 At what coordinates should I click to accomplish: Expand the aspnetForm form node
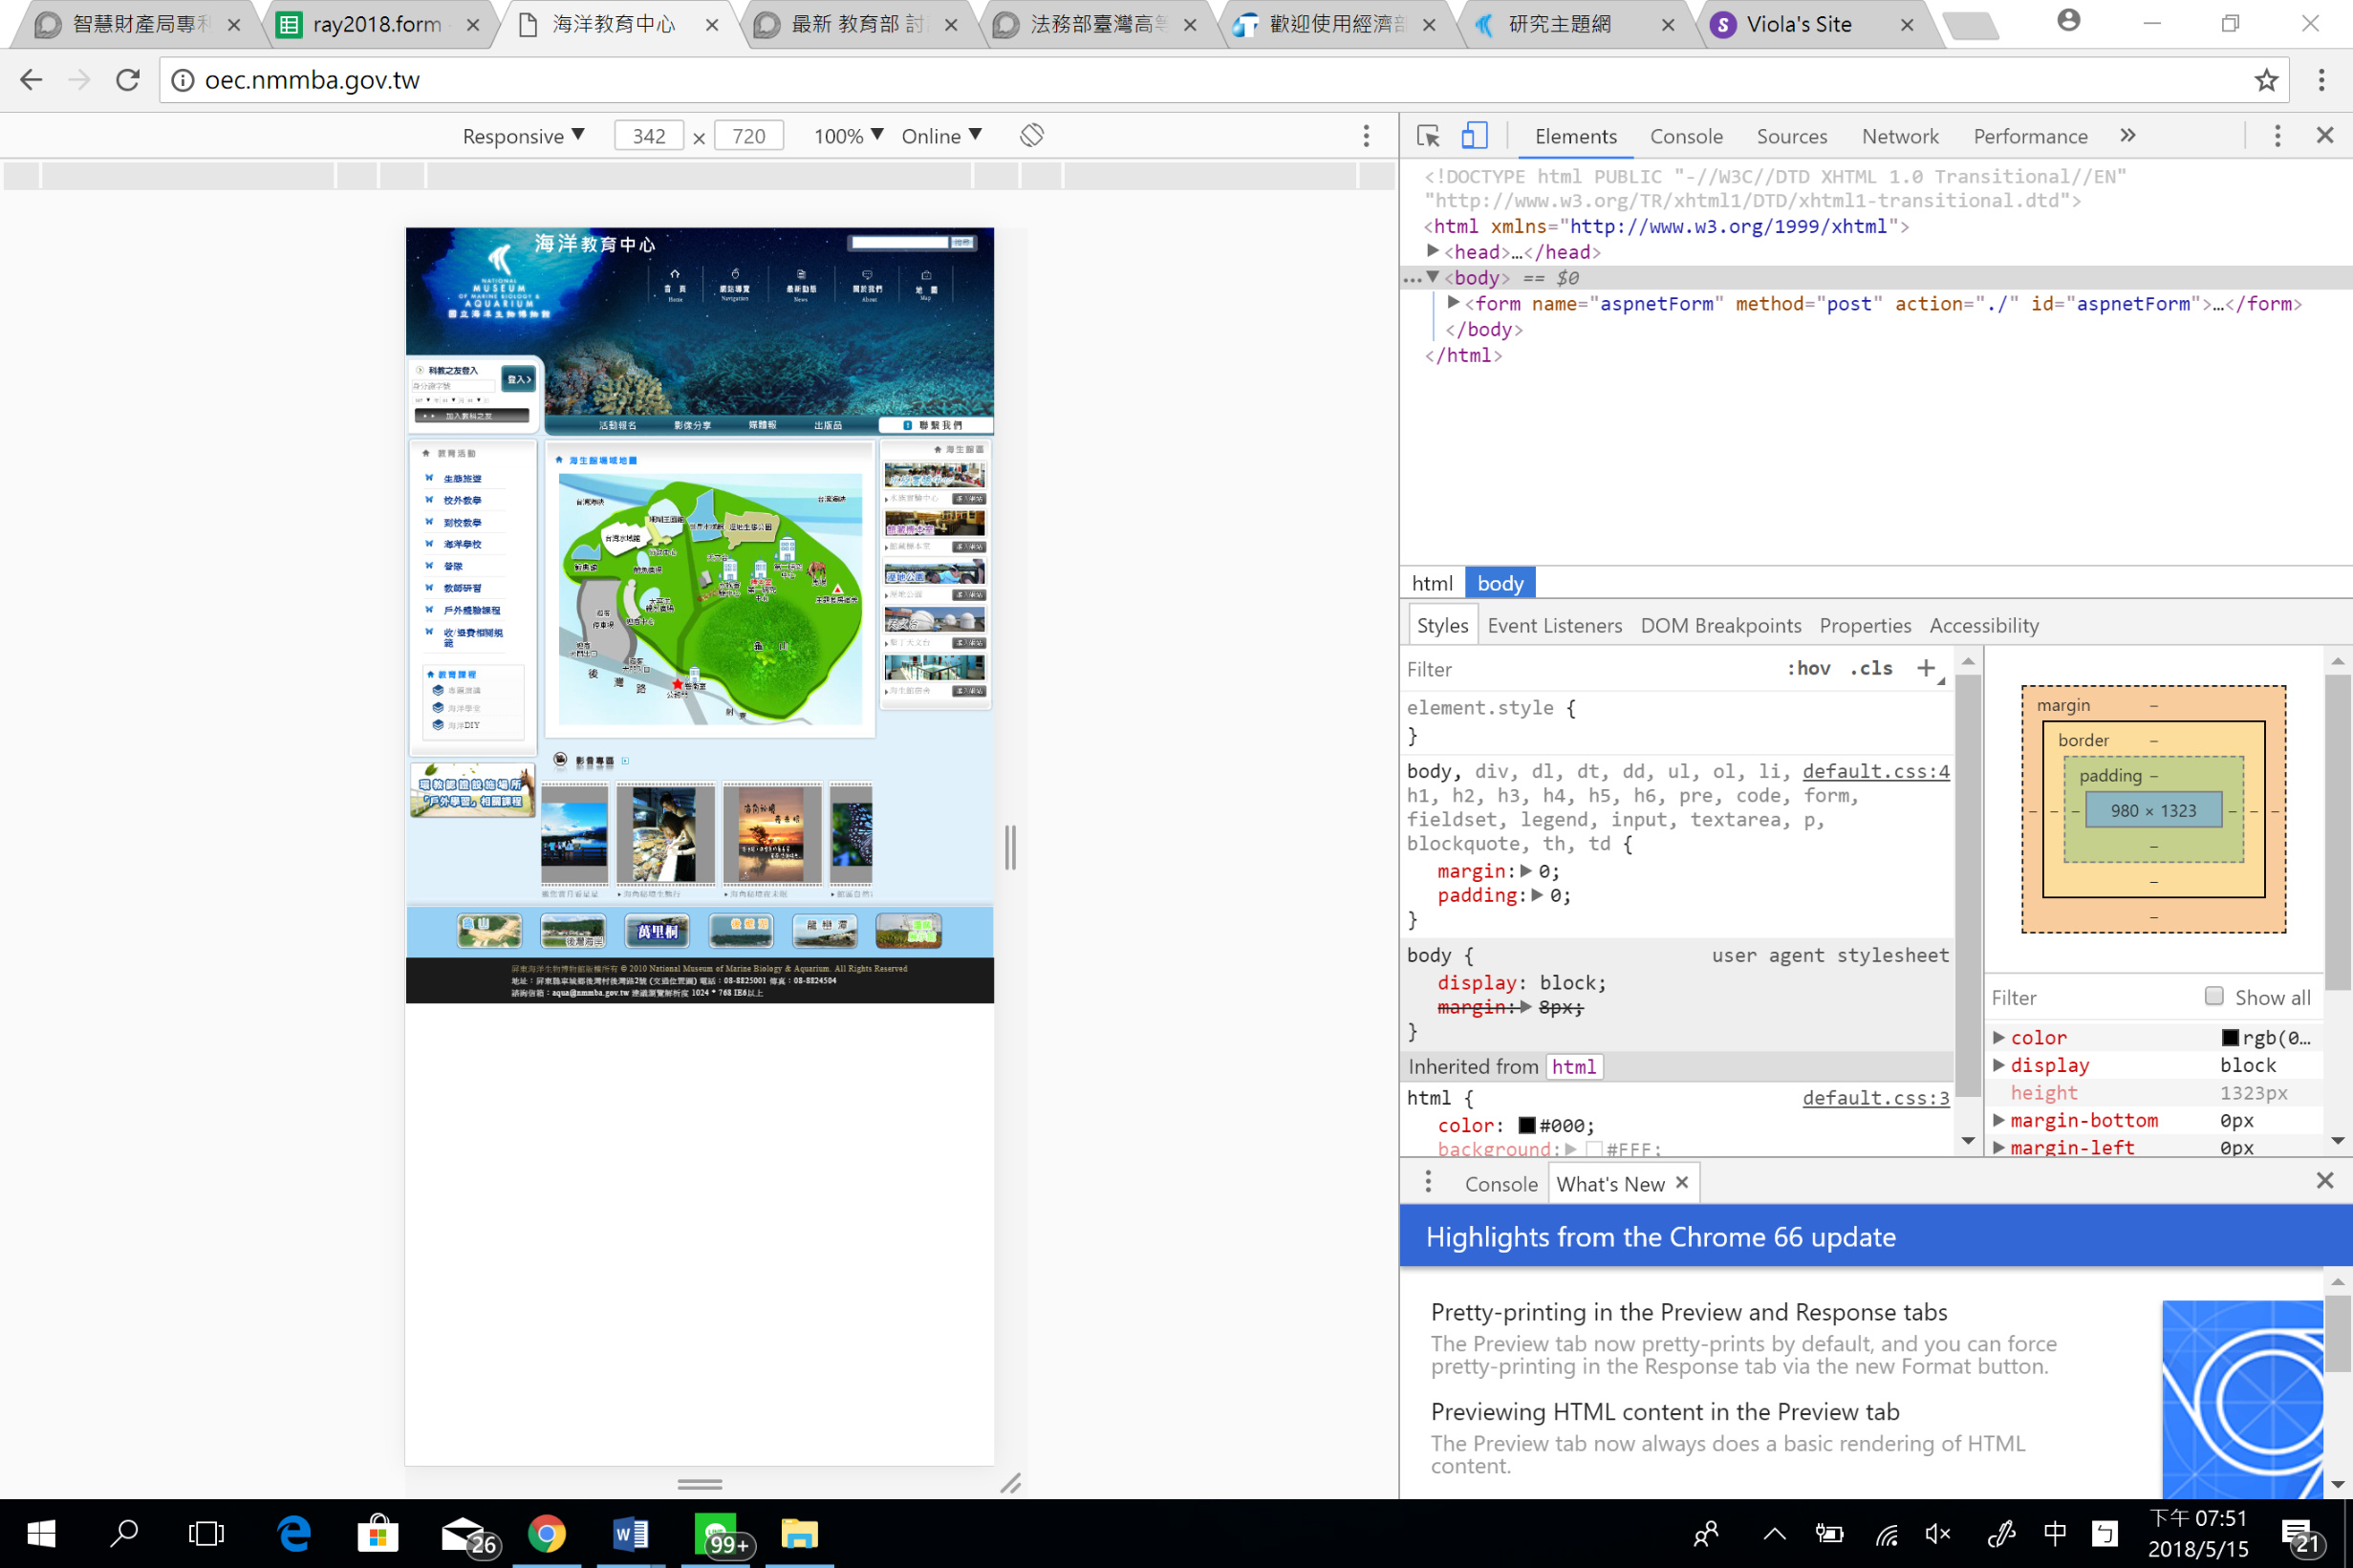click(x=1453, y=302)
